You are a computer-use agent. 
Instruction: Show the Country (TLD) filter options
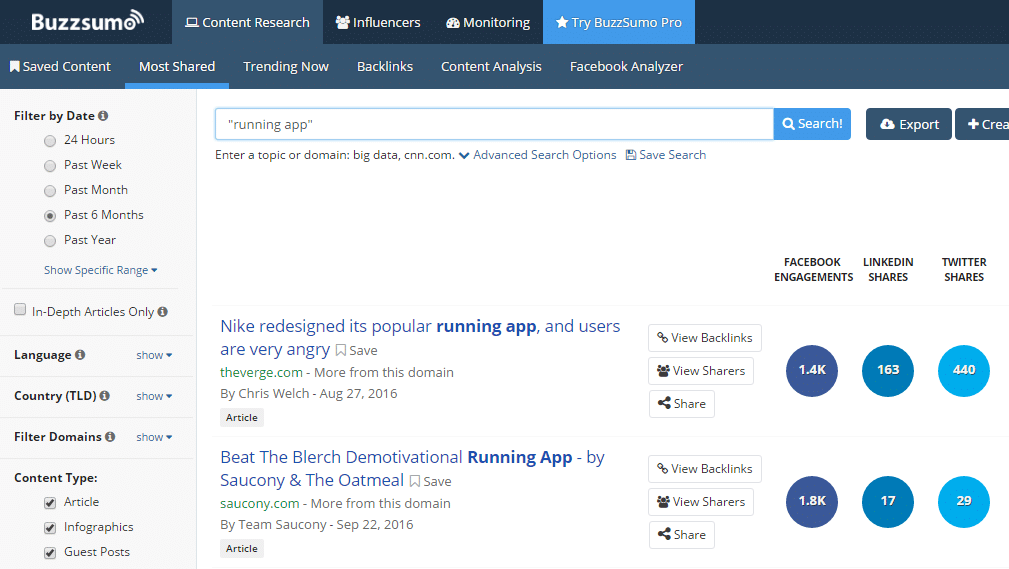[x=154, y=396]
